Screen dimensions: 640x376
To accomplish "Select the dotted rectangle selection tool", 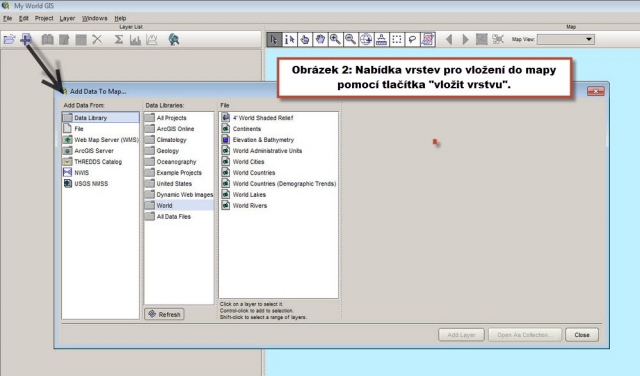I will (397, 39).
